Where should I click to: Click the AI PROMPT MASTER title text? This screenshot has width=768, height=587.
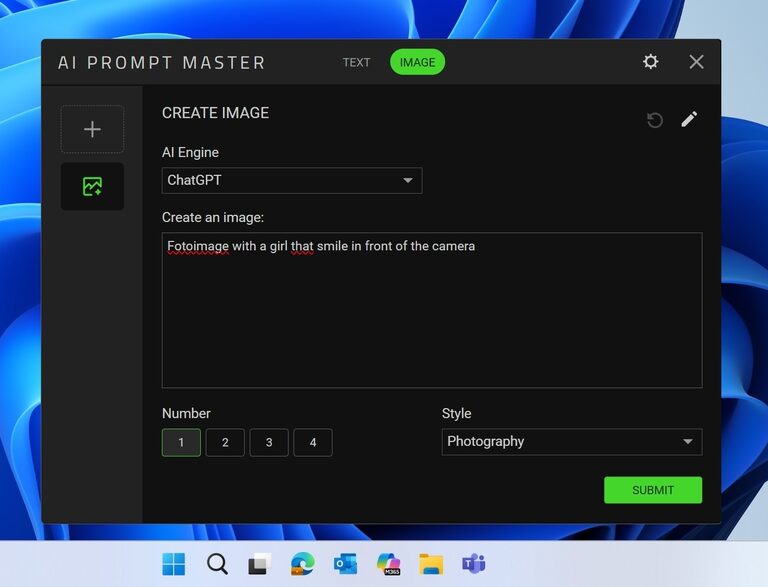tap(162, 63)
